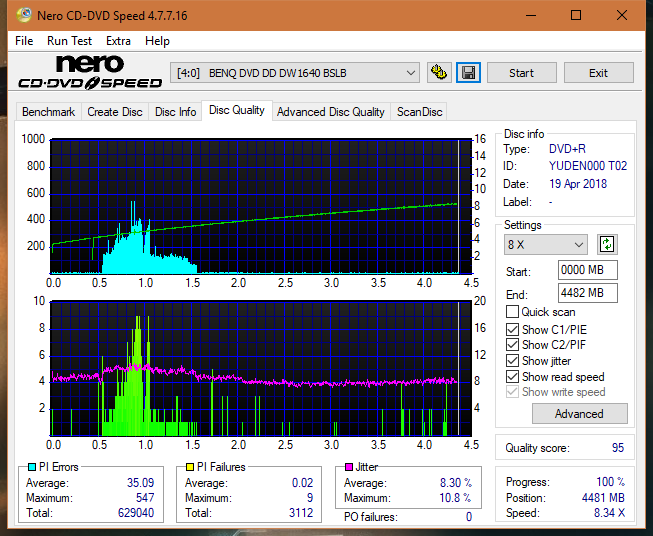Switch to Advanced Disc Quality tab

tap(331, 112)
